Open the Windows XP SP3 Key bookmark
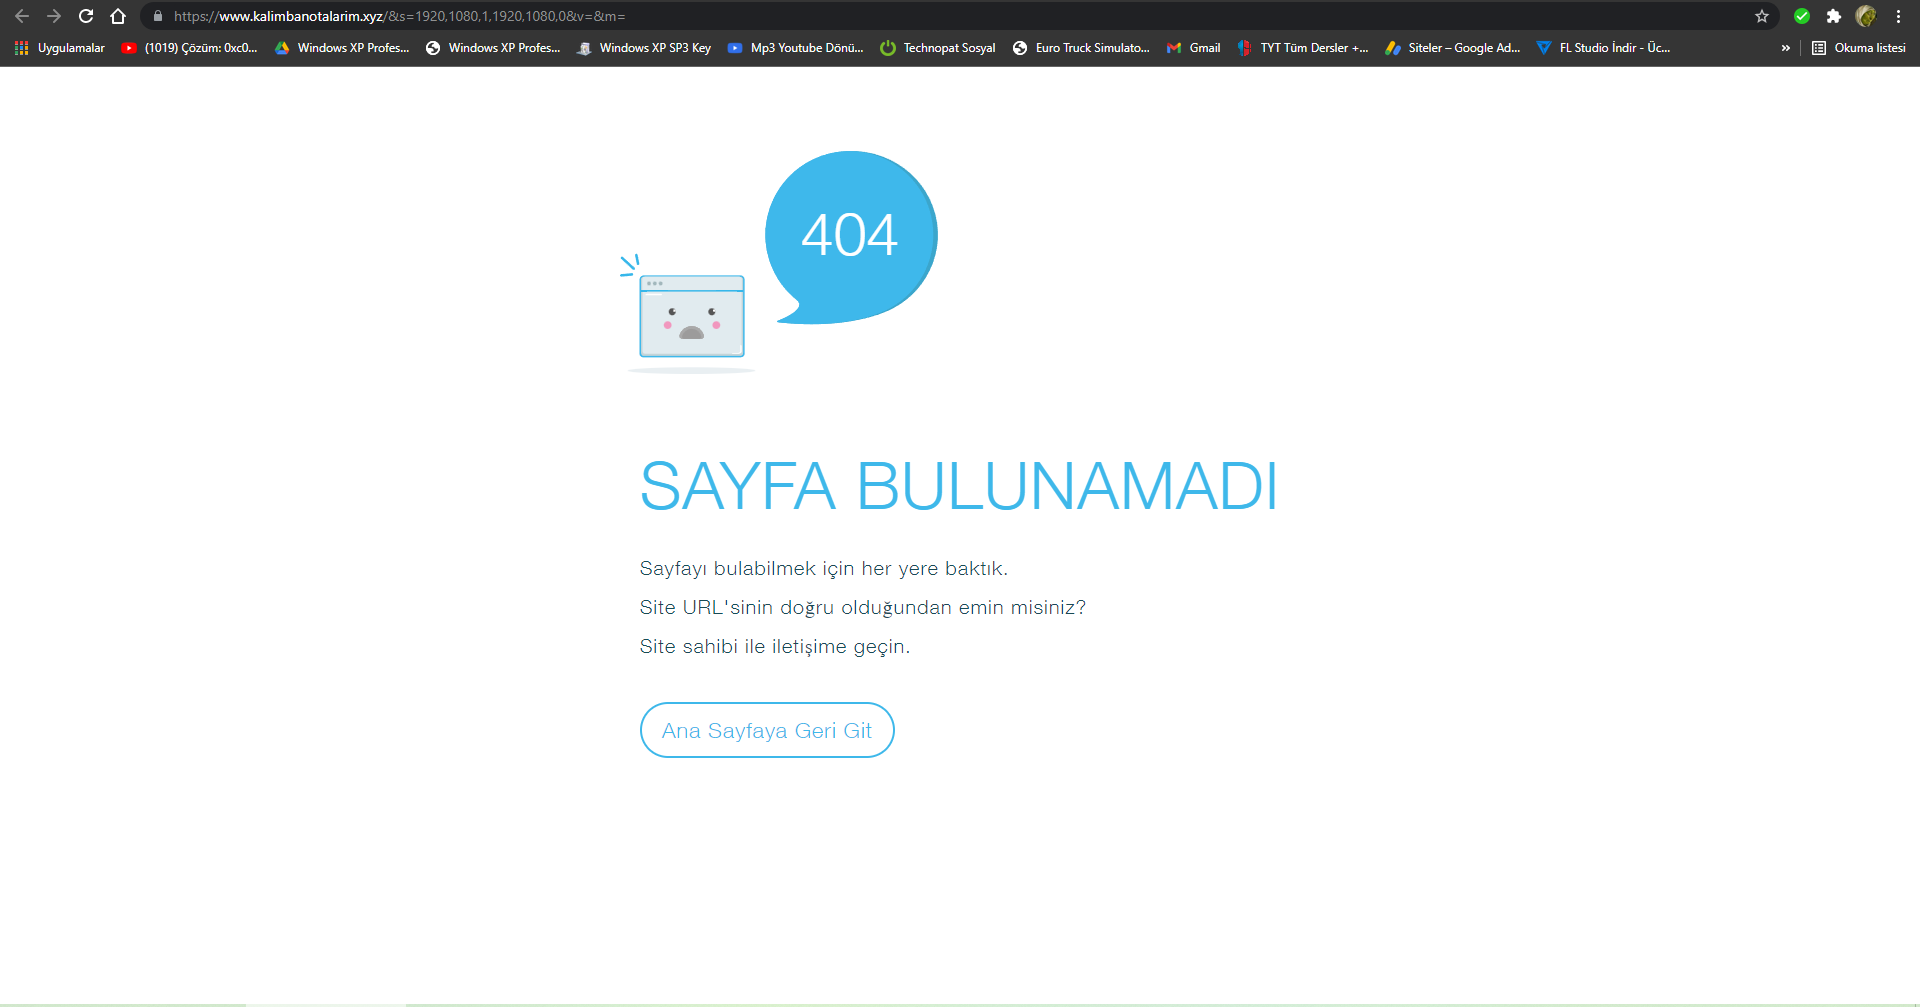This screenshot has height=1007, width=1920. [645, 47]
